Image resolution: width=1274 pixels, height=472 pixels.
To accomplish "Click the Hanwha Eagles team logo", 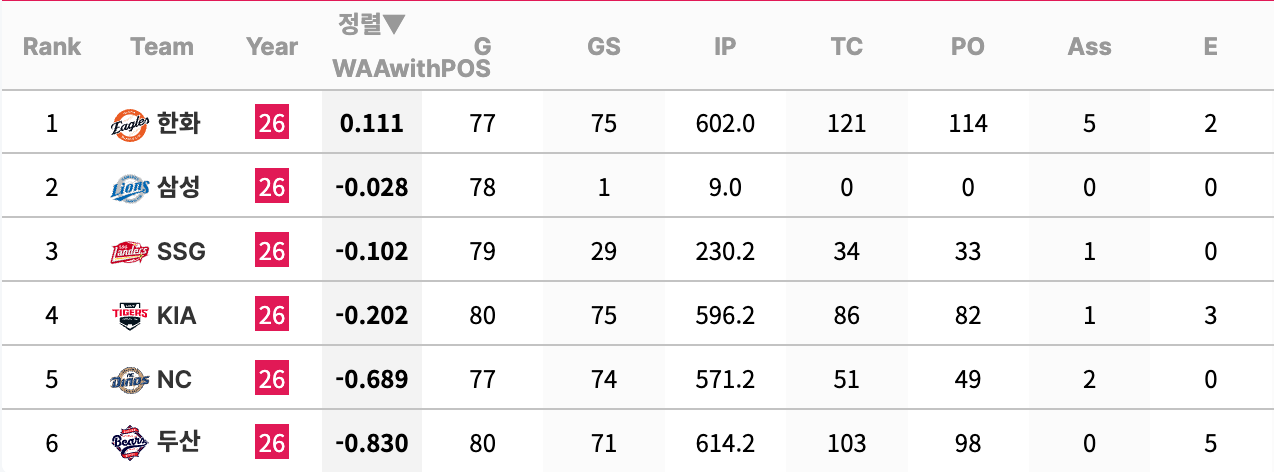I will click(130, 124).
